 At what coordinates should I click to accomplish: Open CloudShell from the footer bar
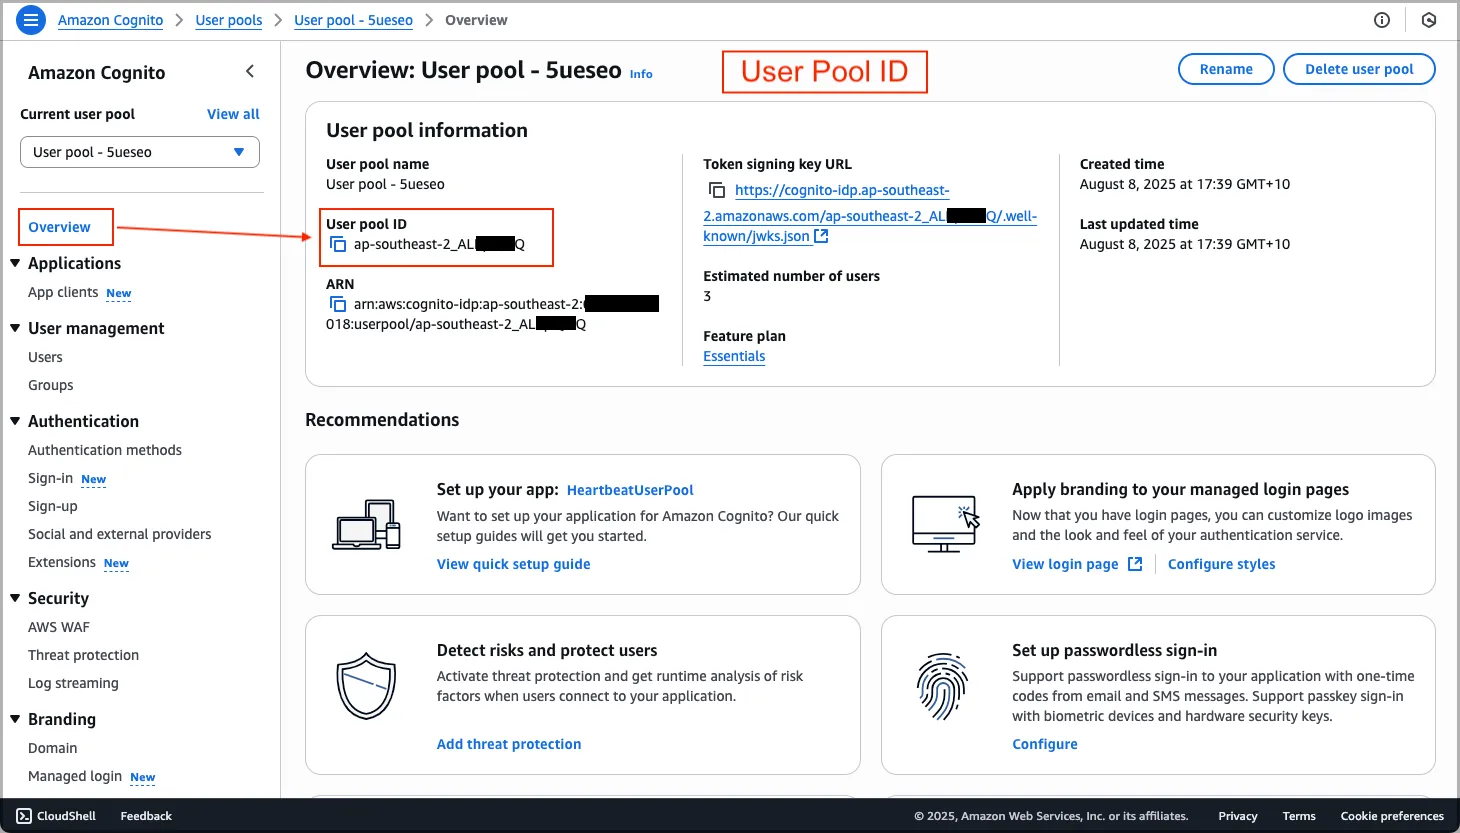(x=56, y=816)
